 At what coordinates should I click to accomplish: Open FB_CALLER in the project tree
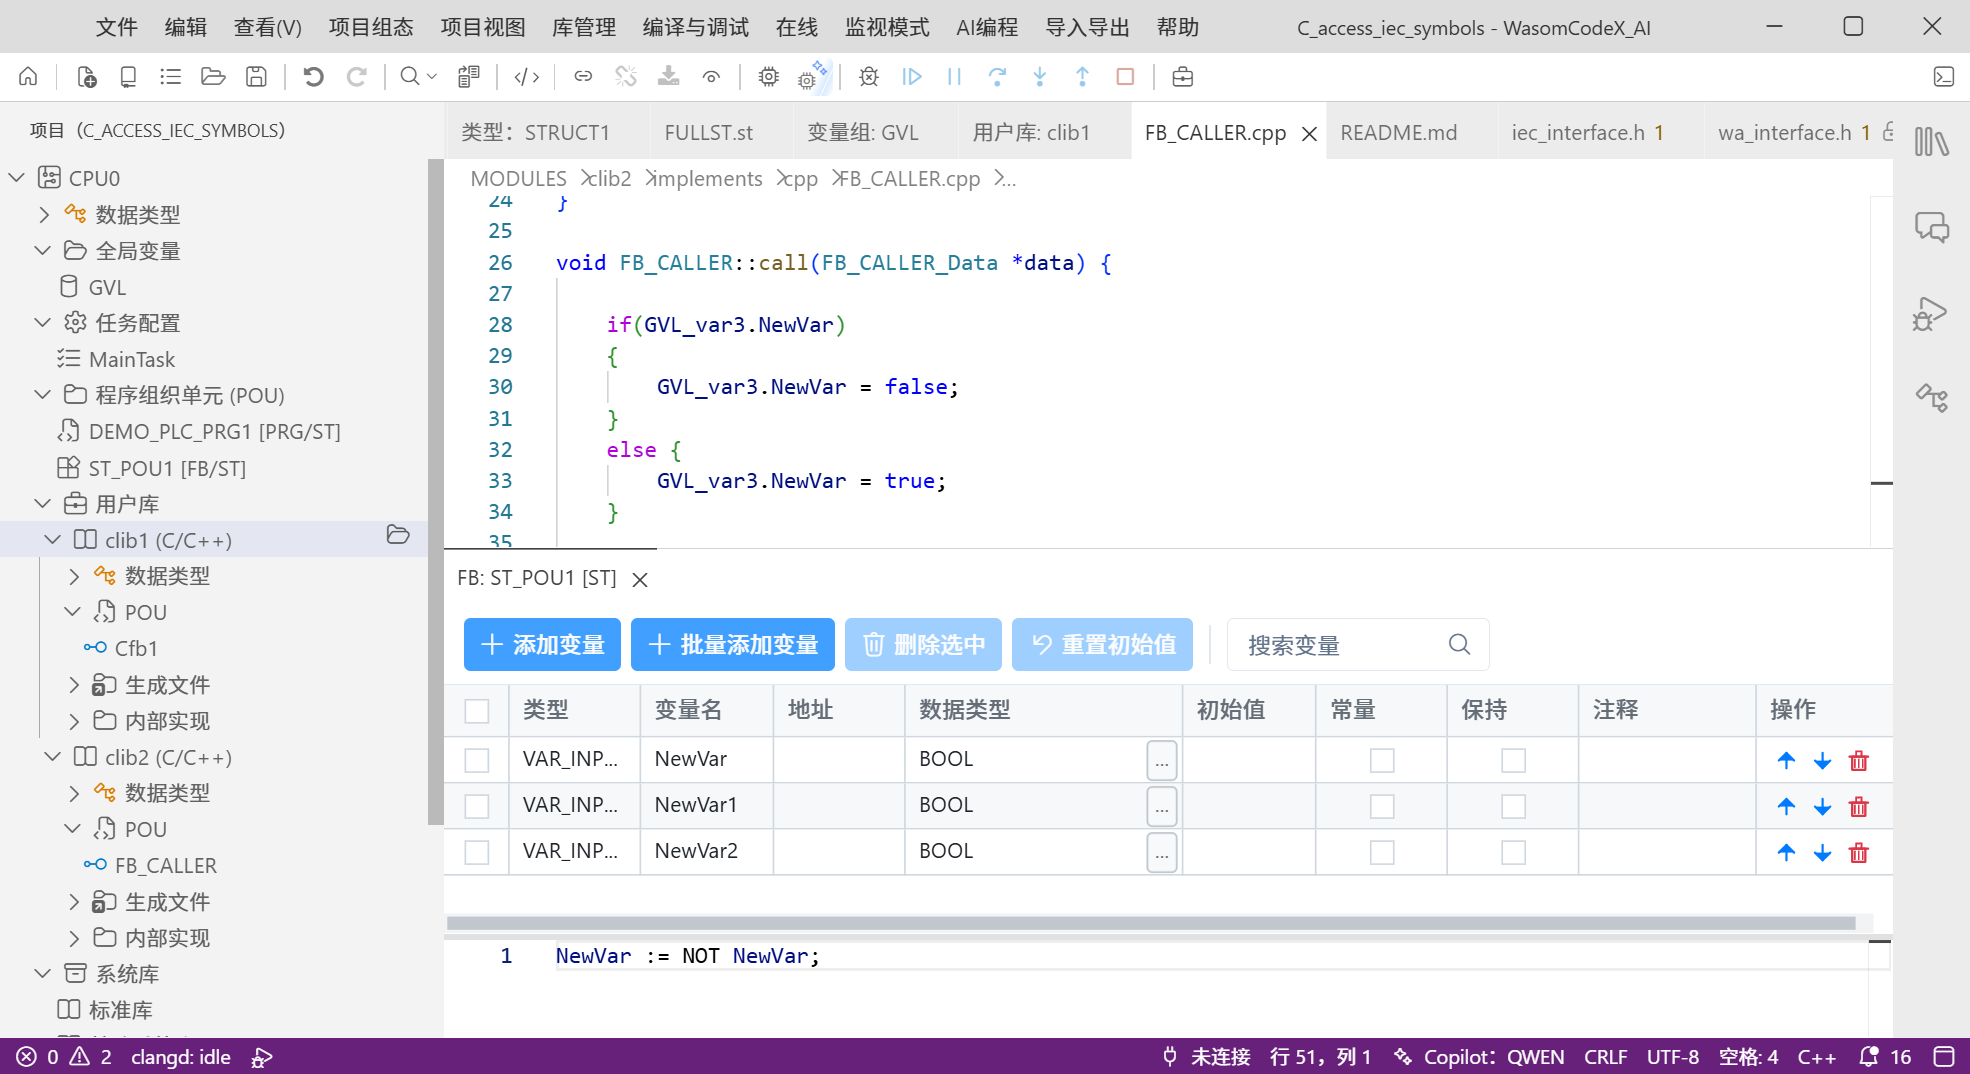[165, 865]
